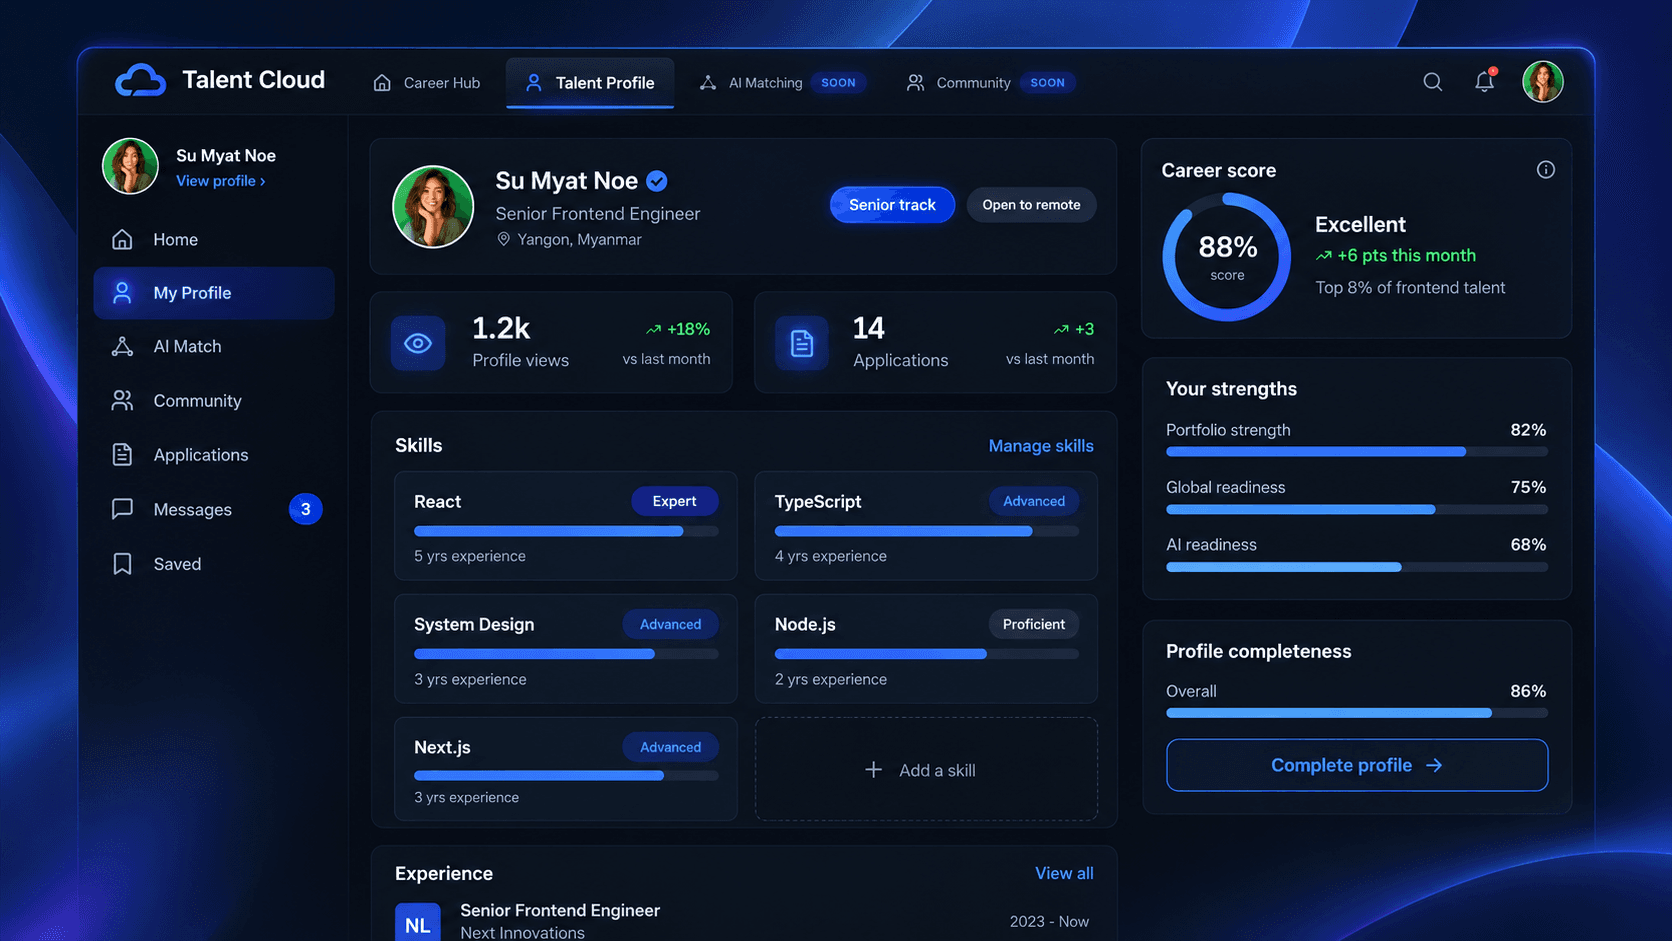The image size is (1672, 941).
Task: Click the Add a skill card
Action: pos(926,769)
